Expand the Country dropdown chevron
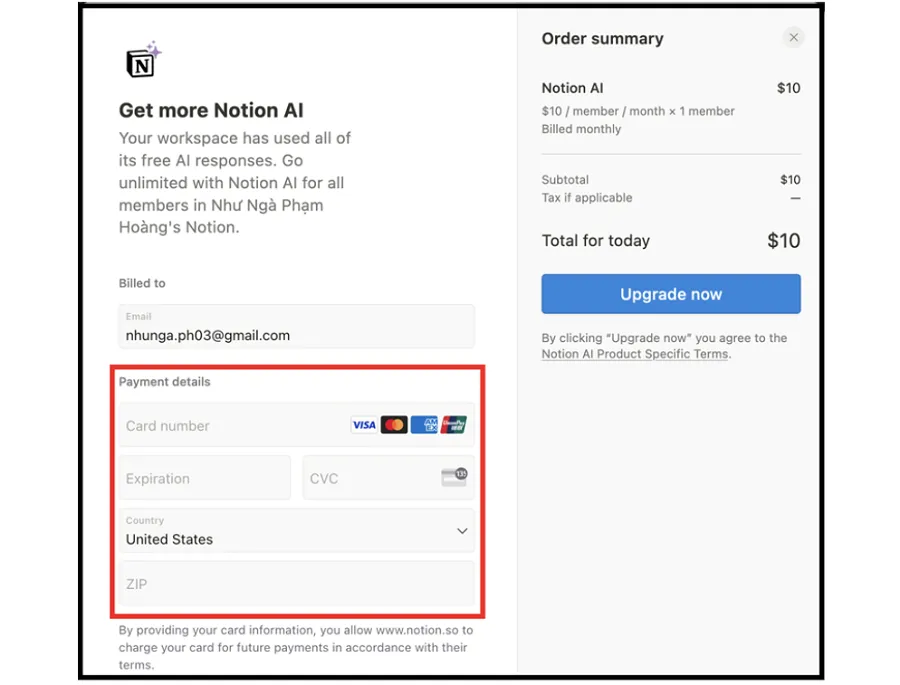Screen dimensions: 900x685 click(462, 531)
